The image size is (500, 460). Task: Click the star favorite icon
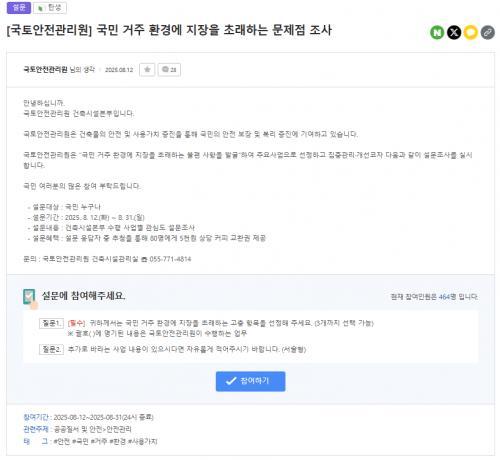point(147,70)
